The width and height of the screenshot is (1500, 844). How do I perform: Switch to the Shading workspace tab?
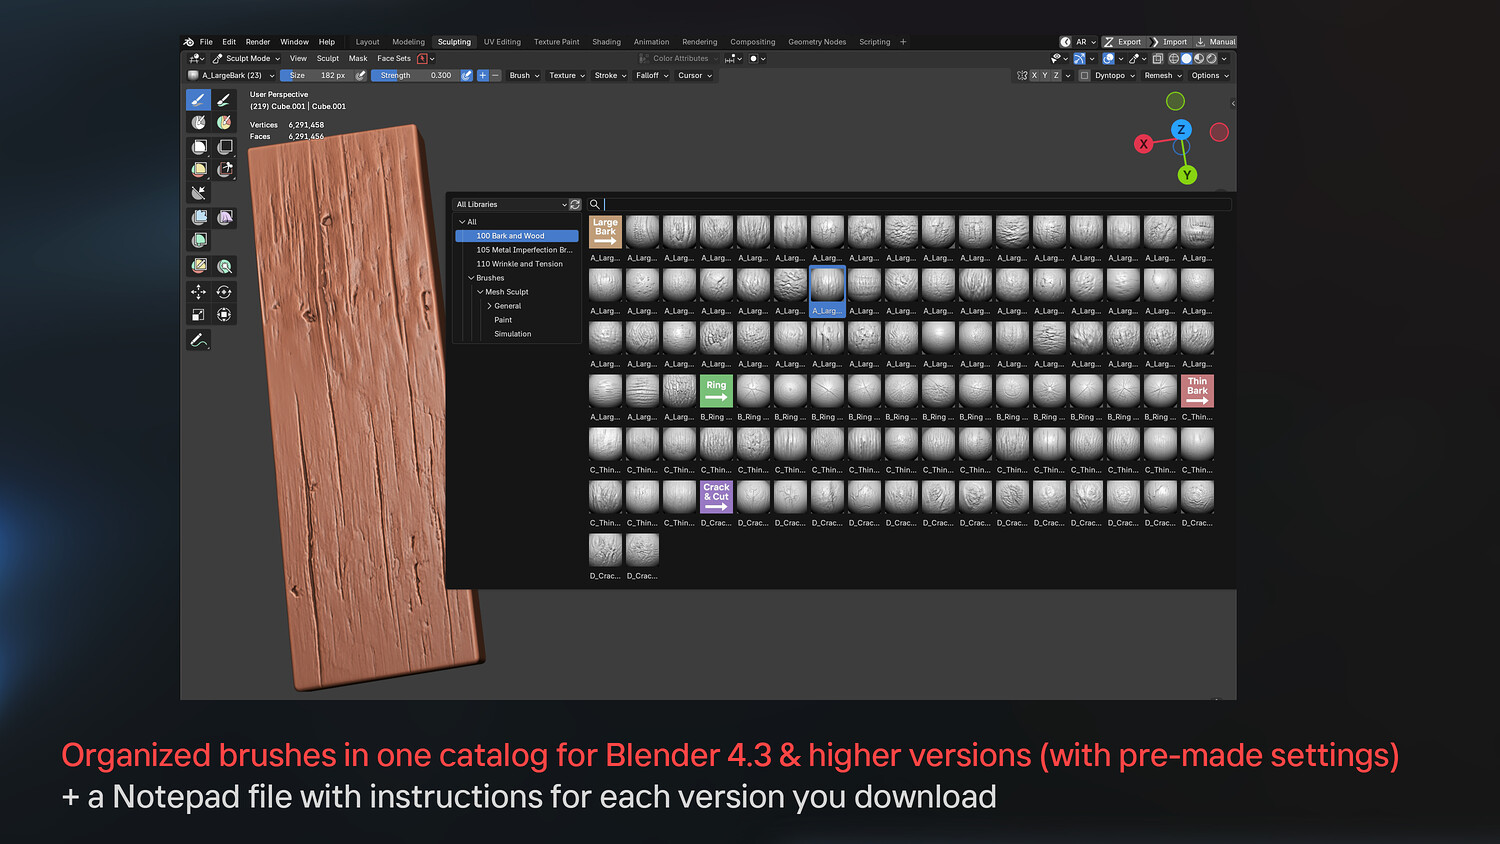606,42
